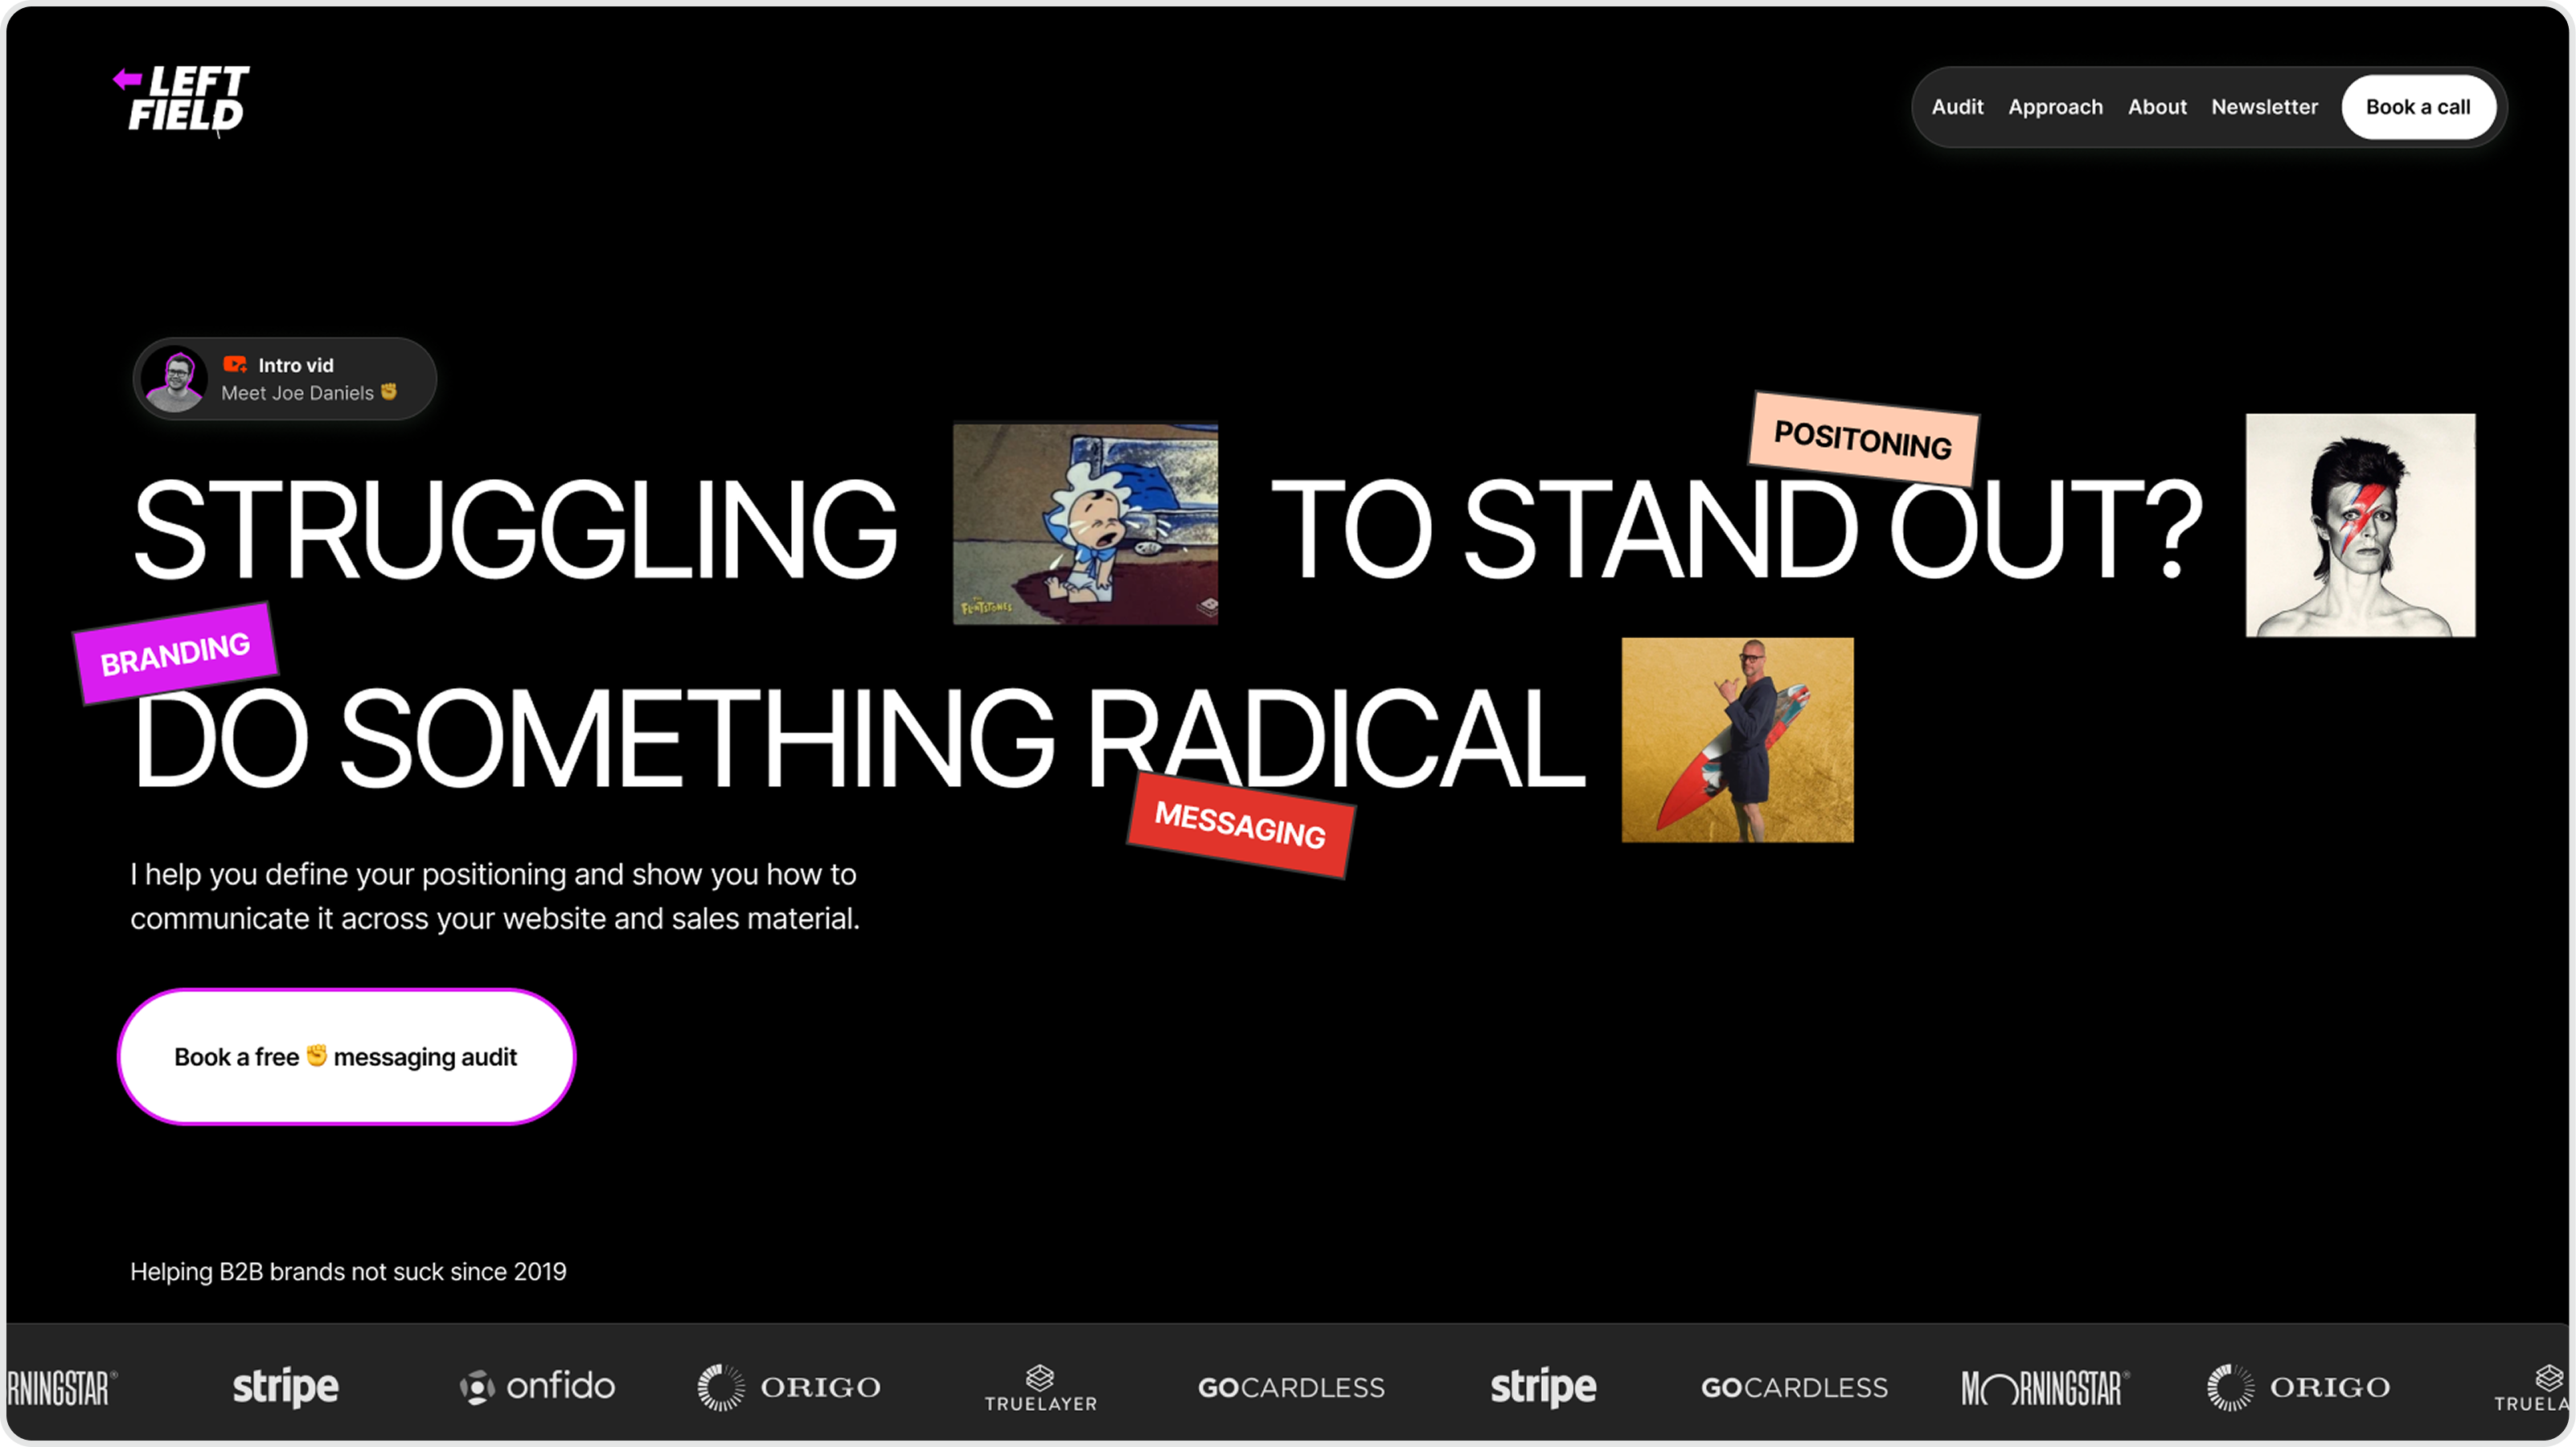This screenshot has width=2576, height=1447.
Task: Click the red MESSAGING sticker
Action: click(x=1240, y=825)
